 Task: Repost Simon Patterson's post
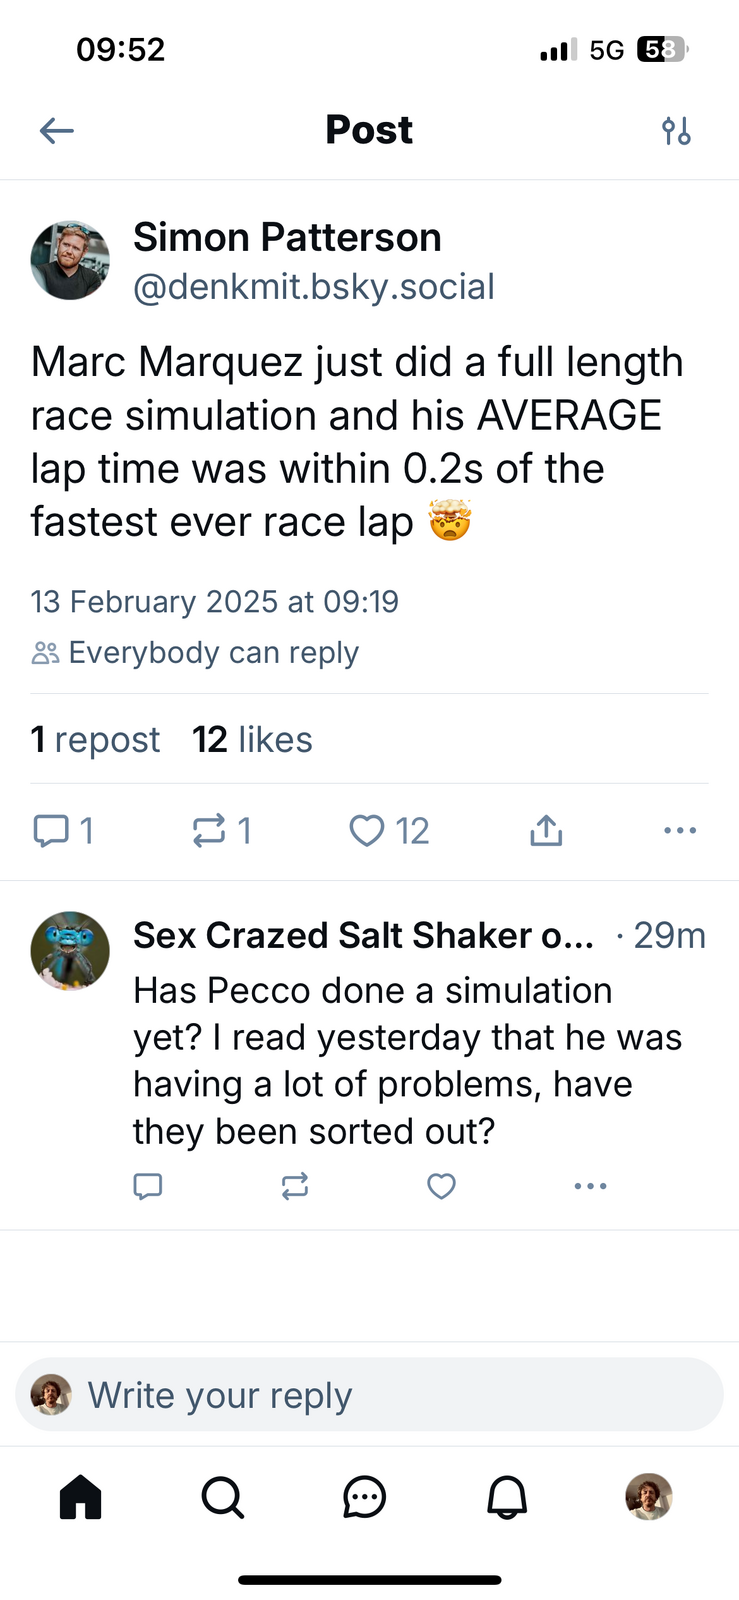(209, 831)
